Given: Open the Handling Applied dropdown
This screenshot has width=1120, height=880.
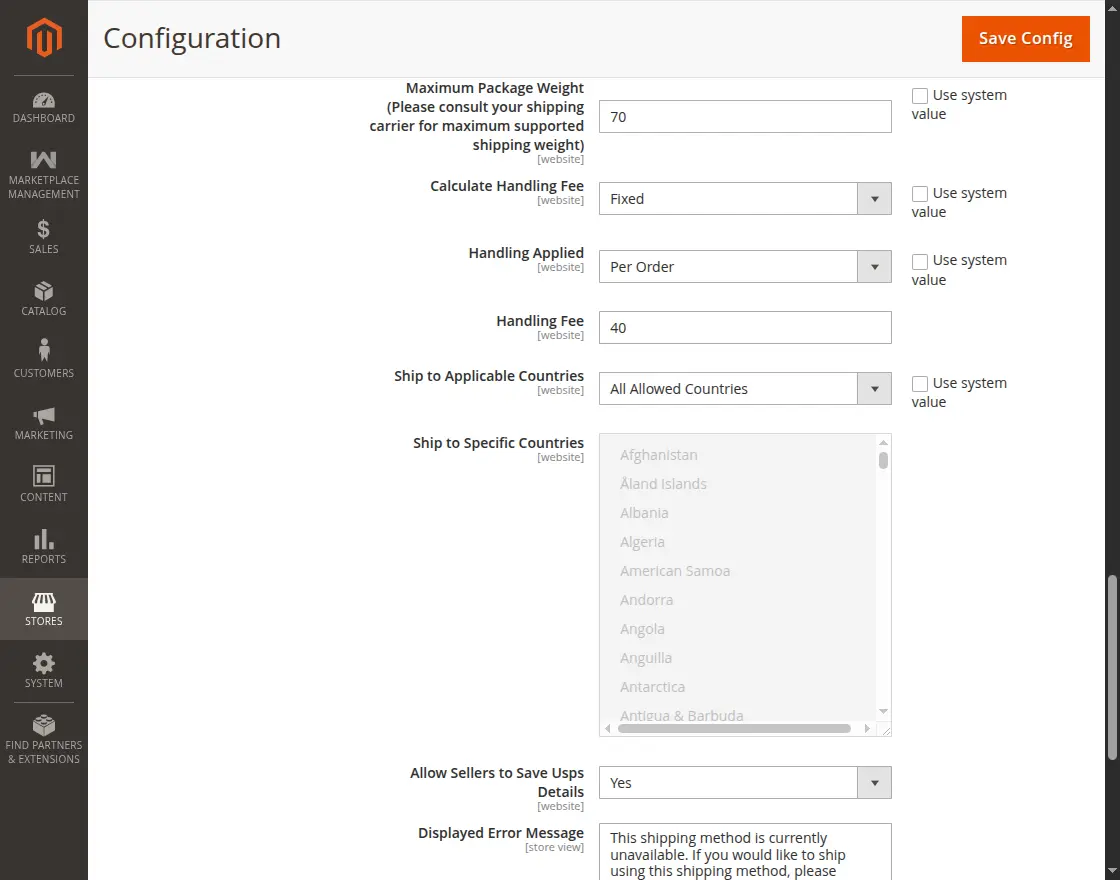Looking at the screenshot, I should tap(875, 266).
